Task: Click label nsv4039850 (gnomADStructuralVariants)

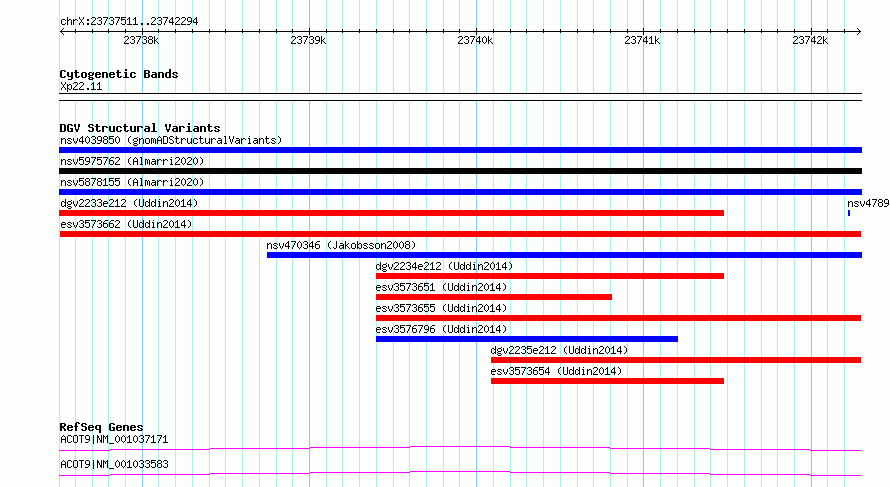Action: (171, 140)
